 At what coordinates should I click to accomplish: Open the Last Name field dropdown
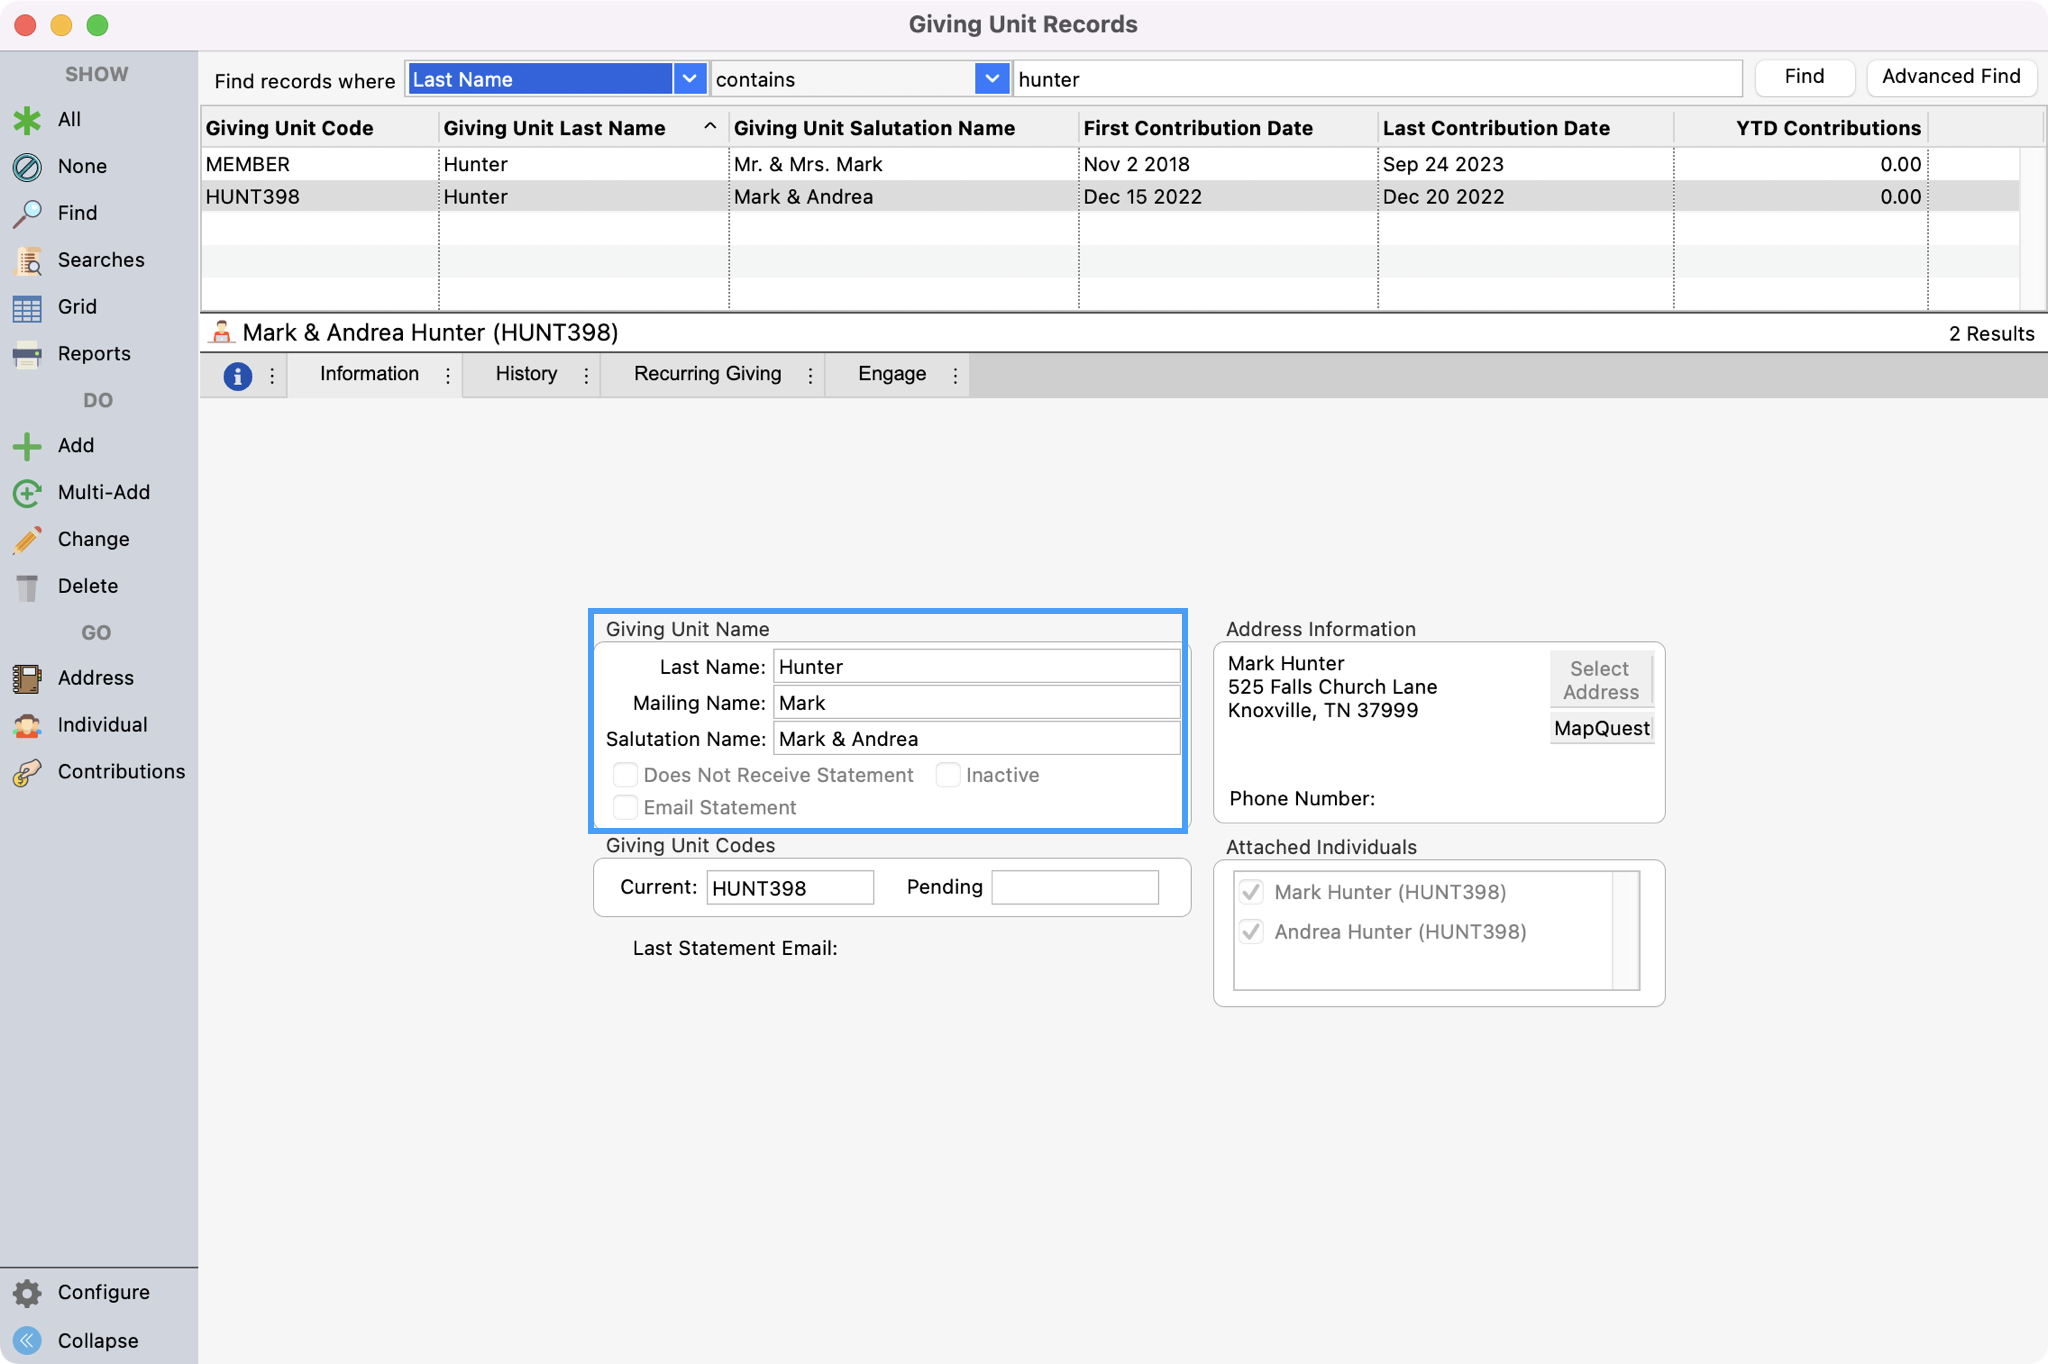click(x=689, y=79)
